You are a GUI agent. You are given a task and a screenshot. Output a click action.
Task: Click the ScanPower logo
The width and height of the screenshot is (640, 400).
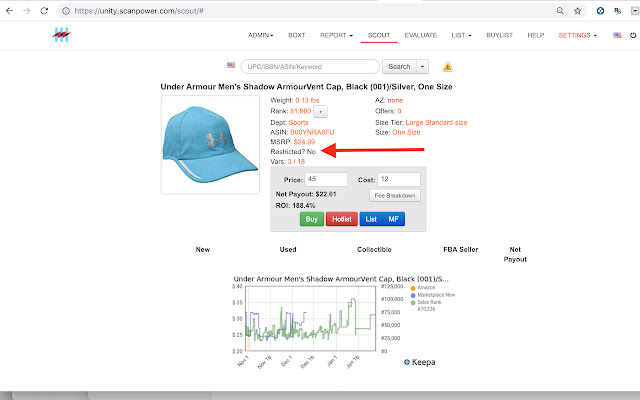pos(62,35)
